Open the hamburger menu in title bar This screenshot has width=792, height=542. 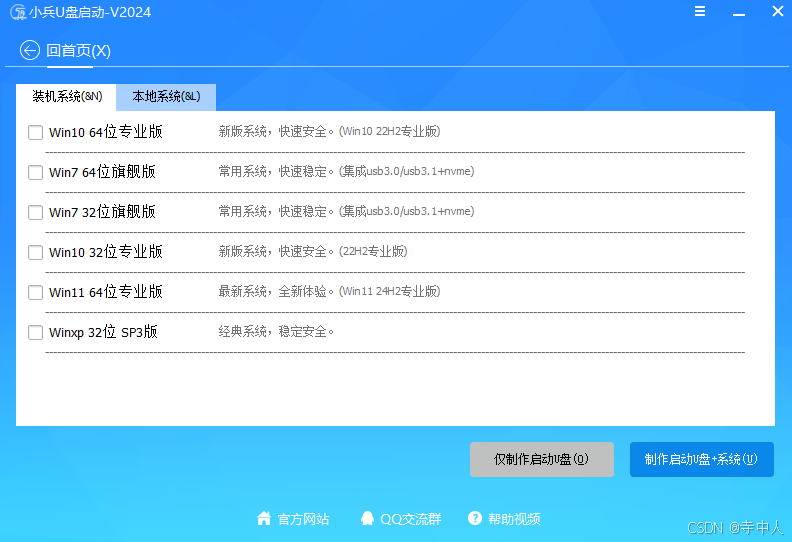point(700,11)
